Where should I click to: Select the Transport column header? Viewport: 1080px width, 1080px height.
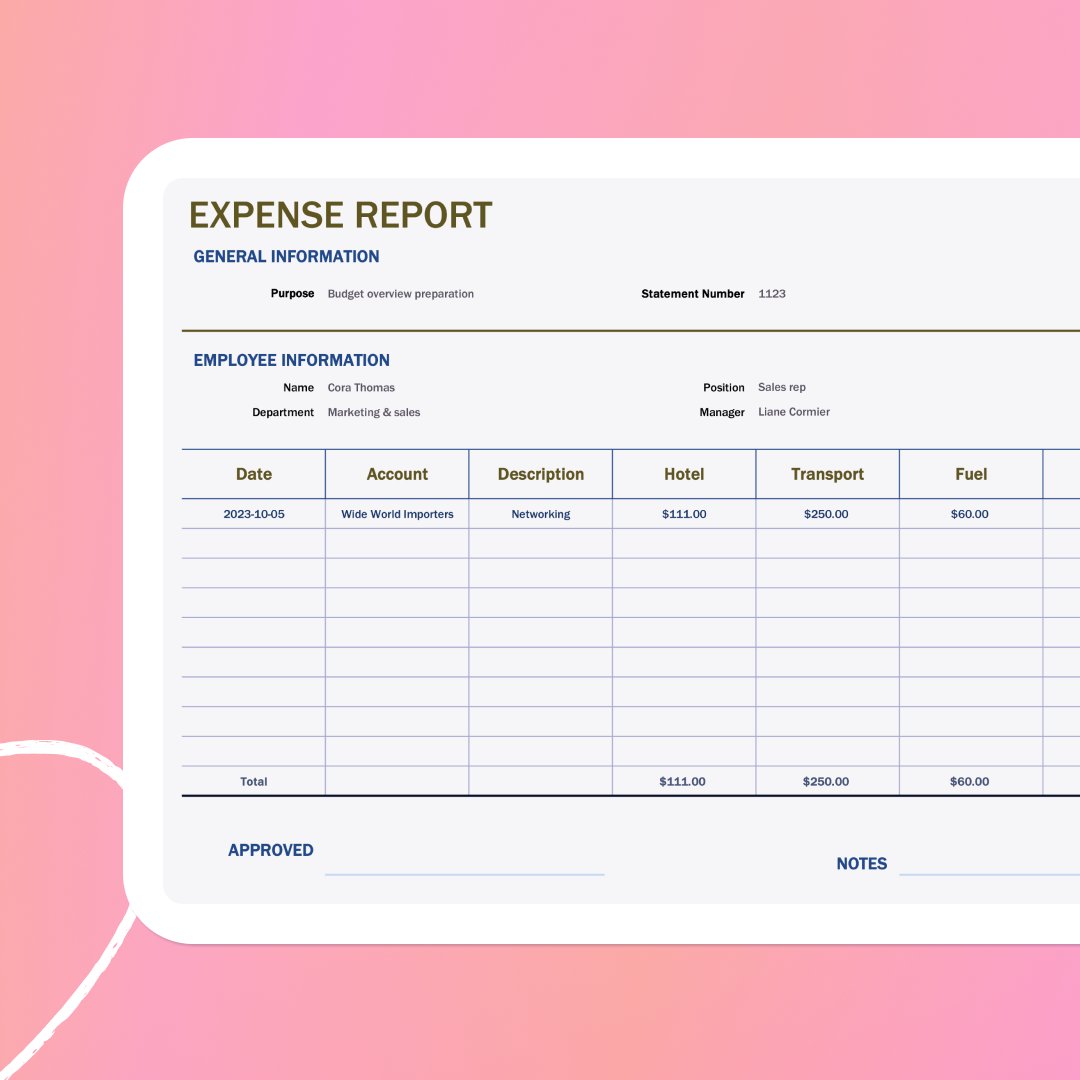(x=827, y=474)
